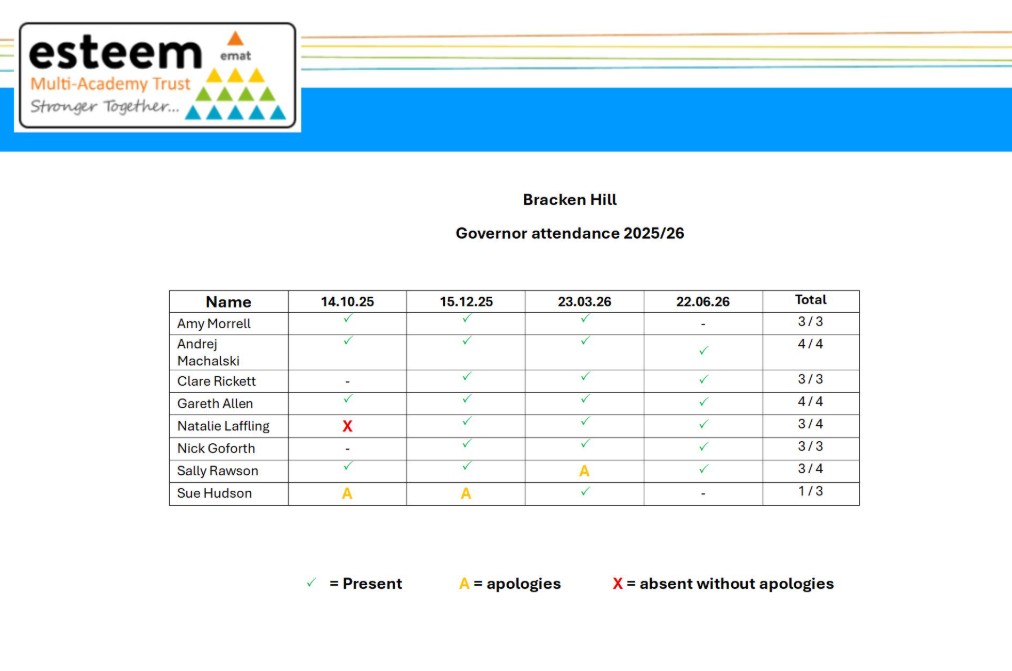Screen dimensions: 1012x671
Task: Click the legend text '= apologies'
Action: point(517,584)
